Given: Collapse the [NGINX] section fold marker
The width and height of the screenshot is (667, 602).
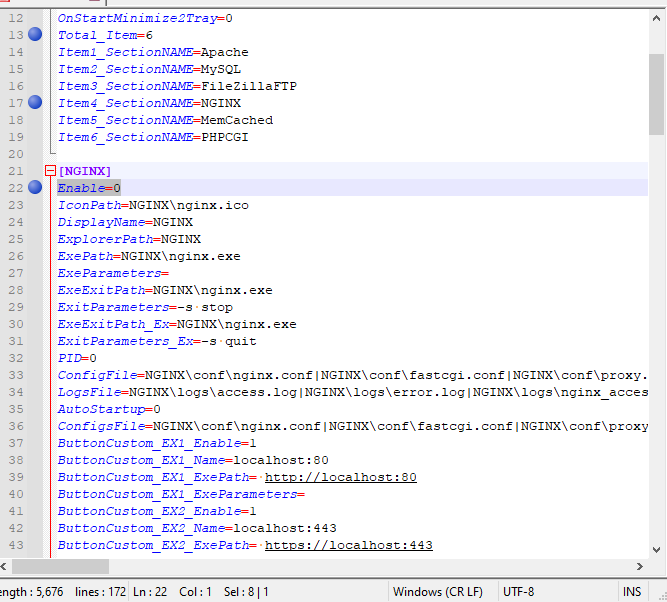Looking at the screenshot, I should (50, 171).
